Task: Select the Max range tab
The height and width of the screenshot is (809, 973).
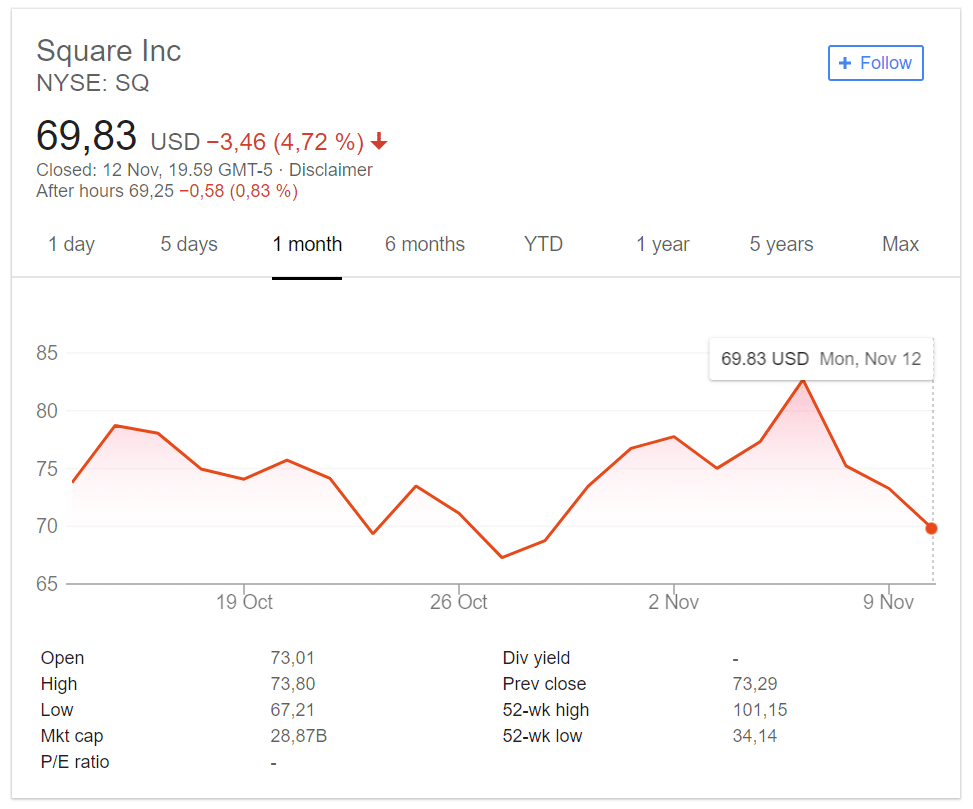Action: coord(900,244)
